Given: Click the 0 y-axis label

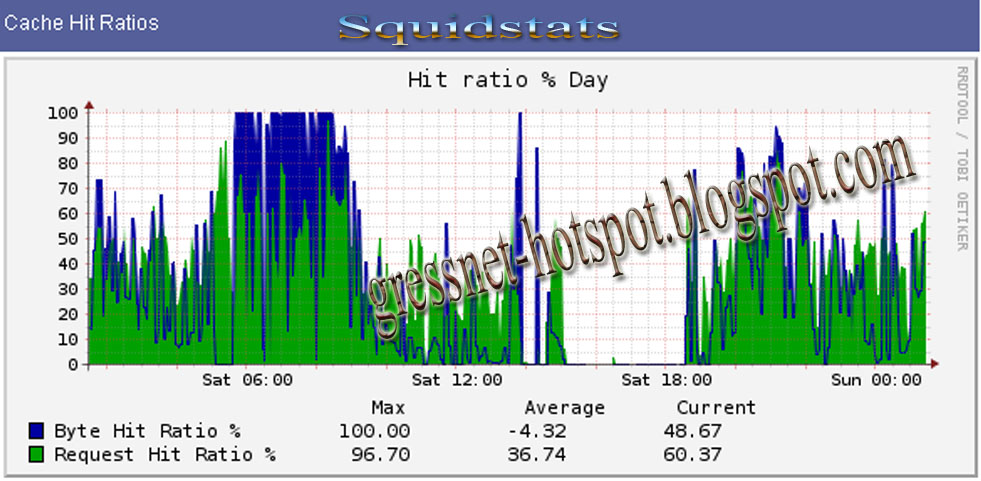Looking at the screenshot, I should point(73,364).
